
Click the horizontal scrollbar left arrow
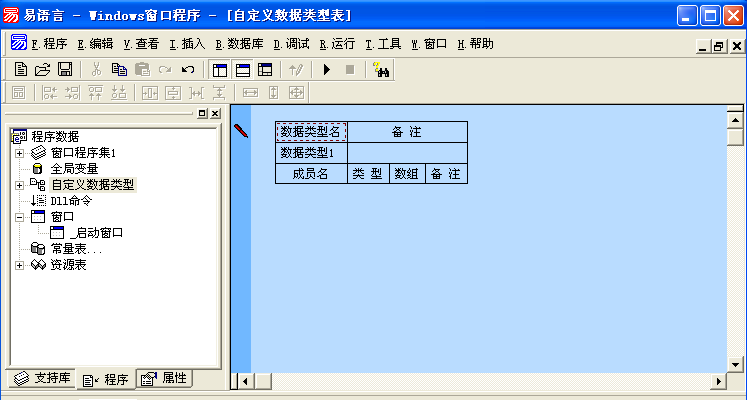tap(241, 381)
